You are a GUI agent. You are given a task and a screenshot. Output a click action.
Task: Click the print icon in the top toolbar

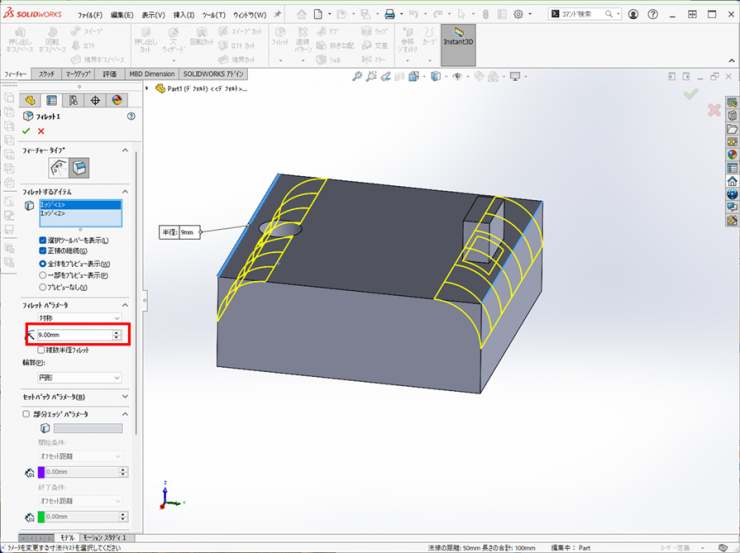point(390,14)
